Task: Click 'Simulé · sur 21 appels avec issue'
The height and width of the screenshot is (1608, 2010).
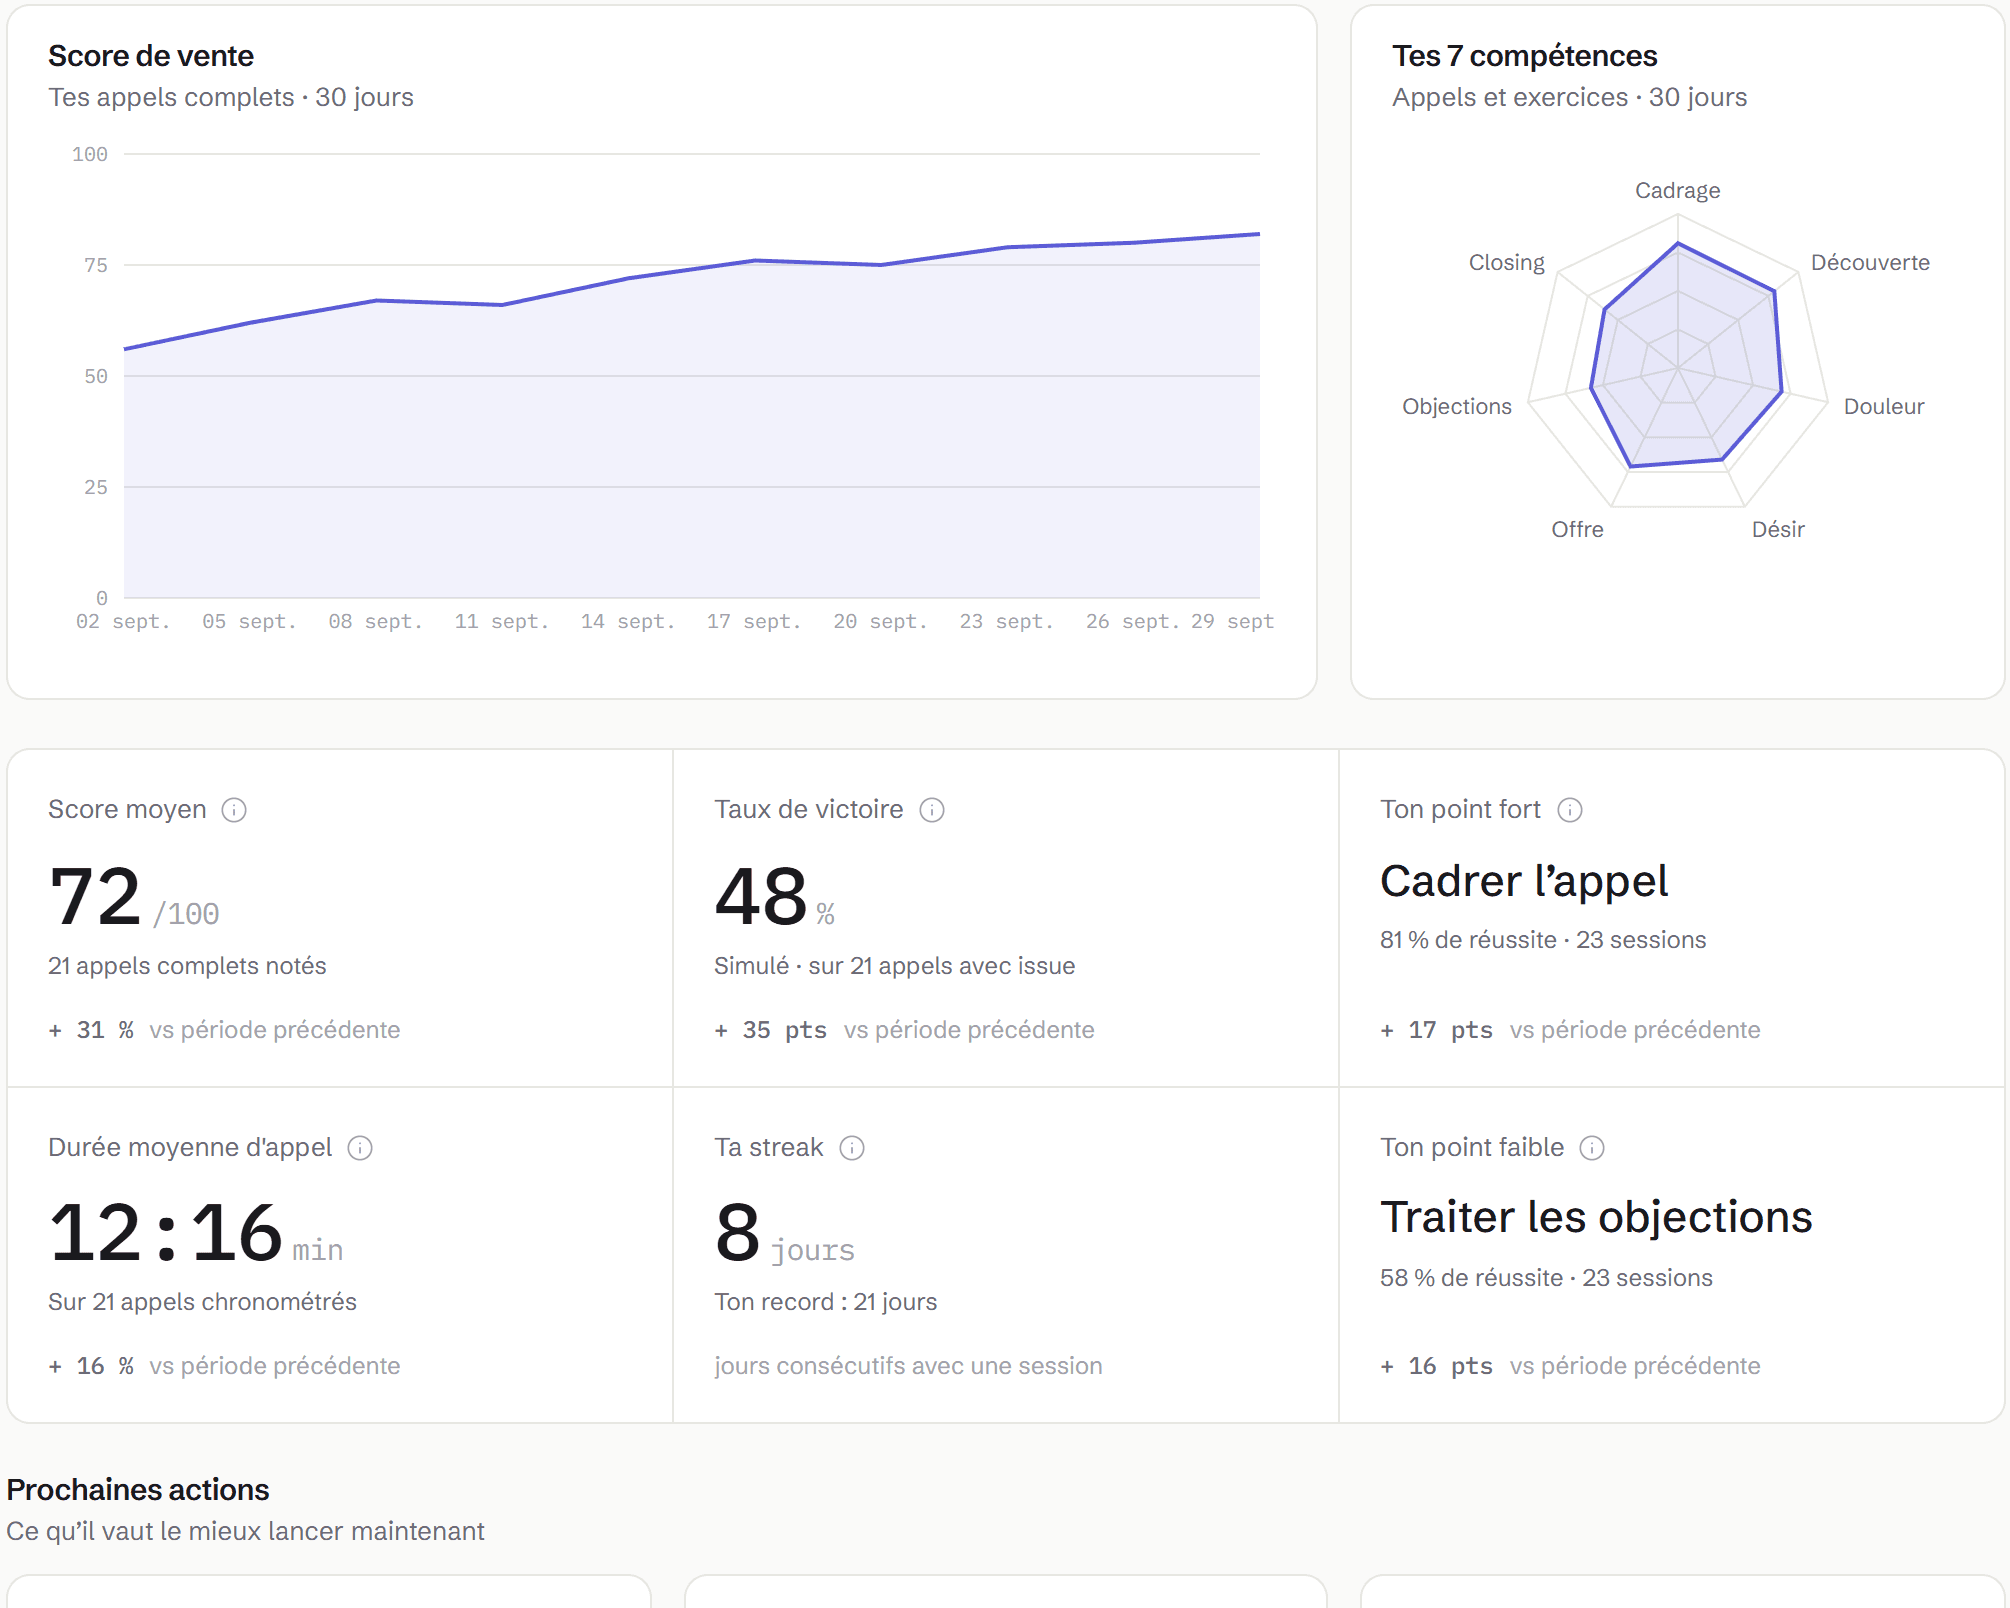Action: [894, 966]
